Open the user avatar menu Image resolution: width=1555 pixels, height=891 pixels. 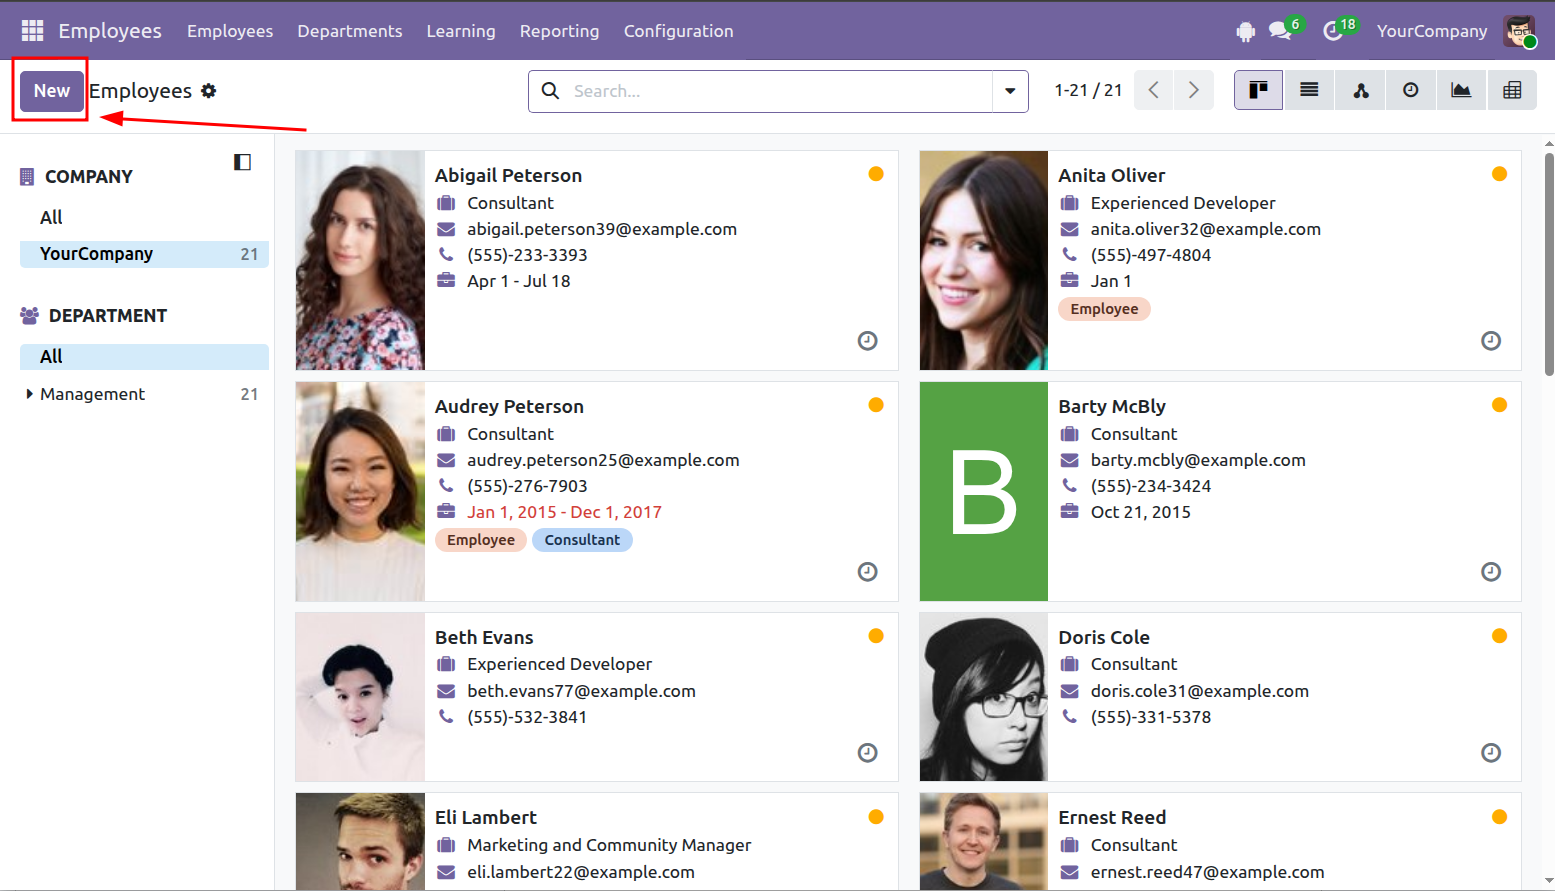click(1519, 31)
